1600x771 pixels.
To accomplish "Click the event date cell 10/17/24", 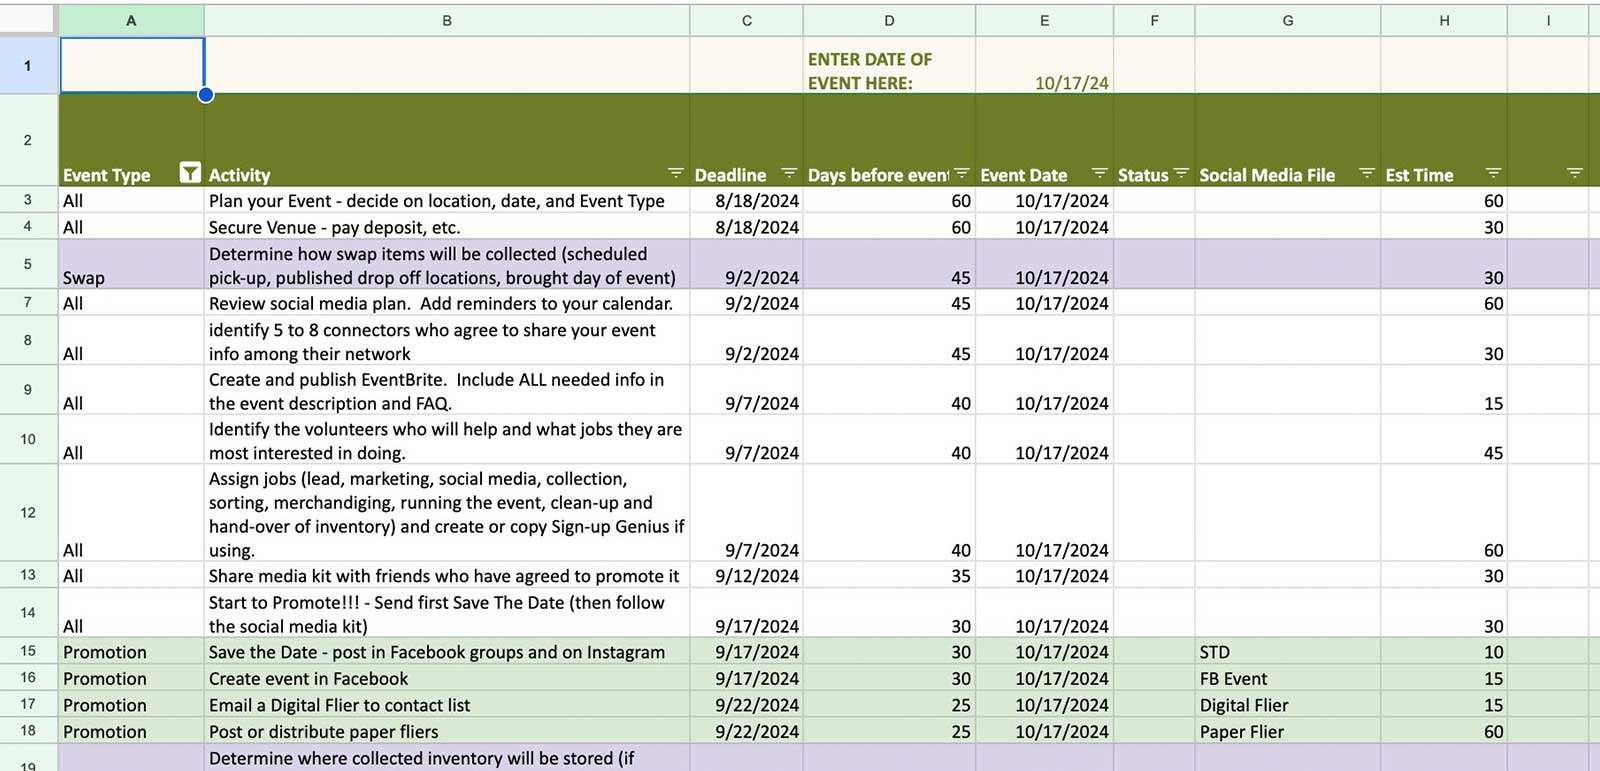I will 1044,66.
